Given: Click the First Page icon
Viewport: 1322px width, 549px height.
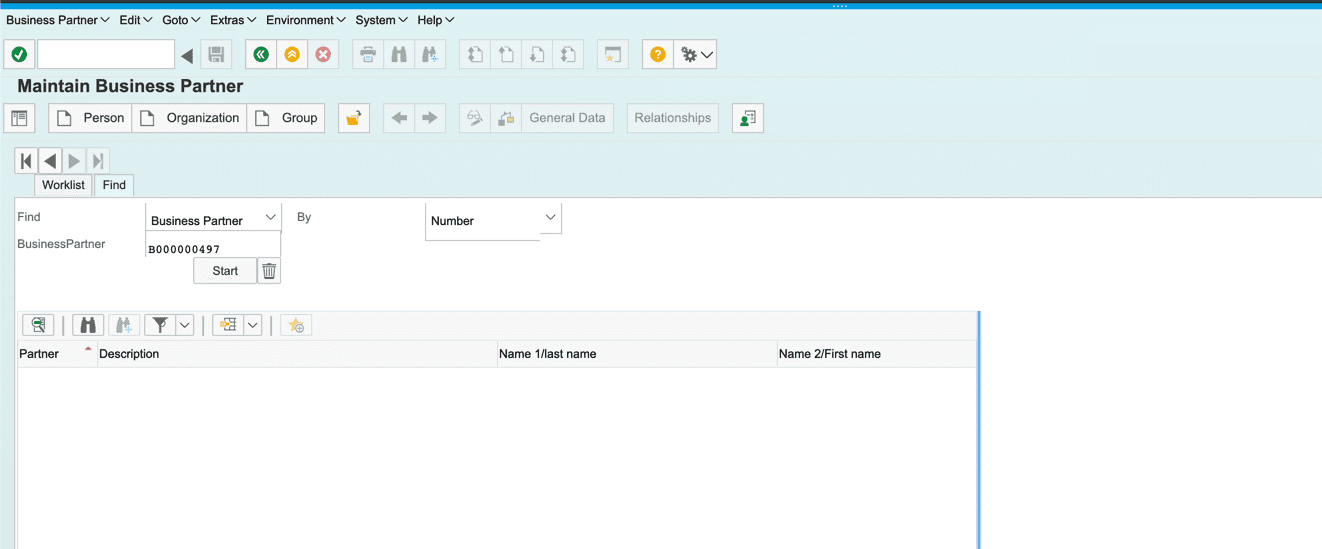Looking at the screenshot, I should click(475, 54).
